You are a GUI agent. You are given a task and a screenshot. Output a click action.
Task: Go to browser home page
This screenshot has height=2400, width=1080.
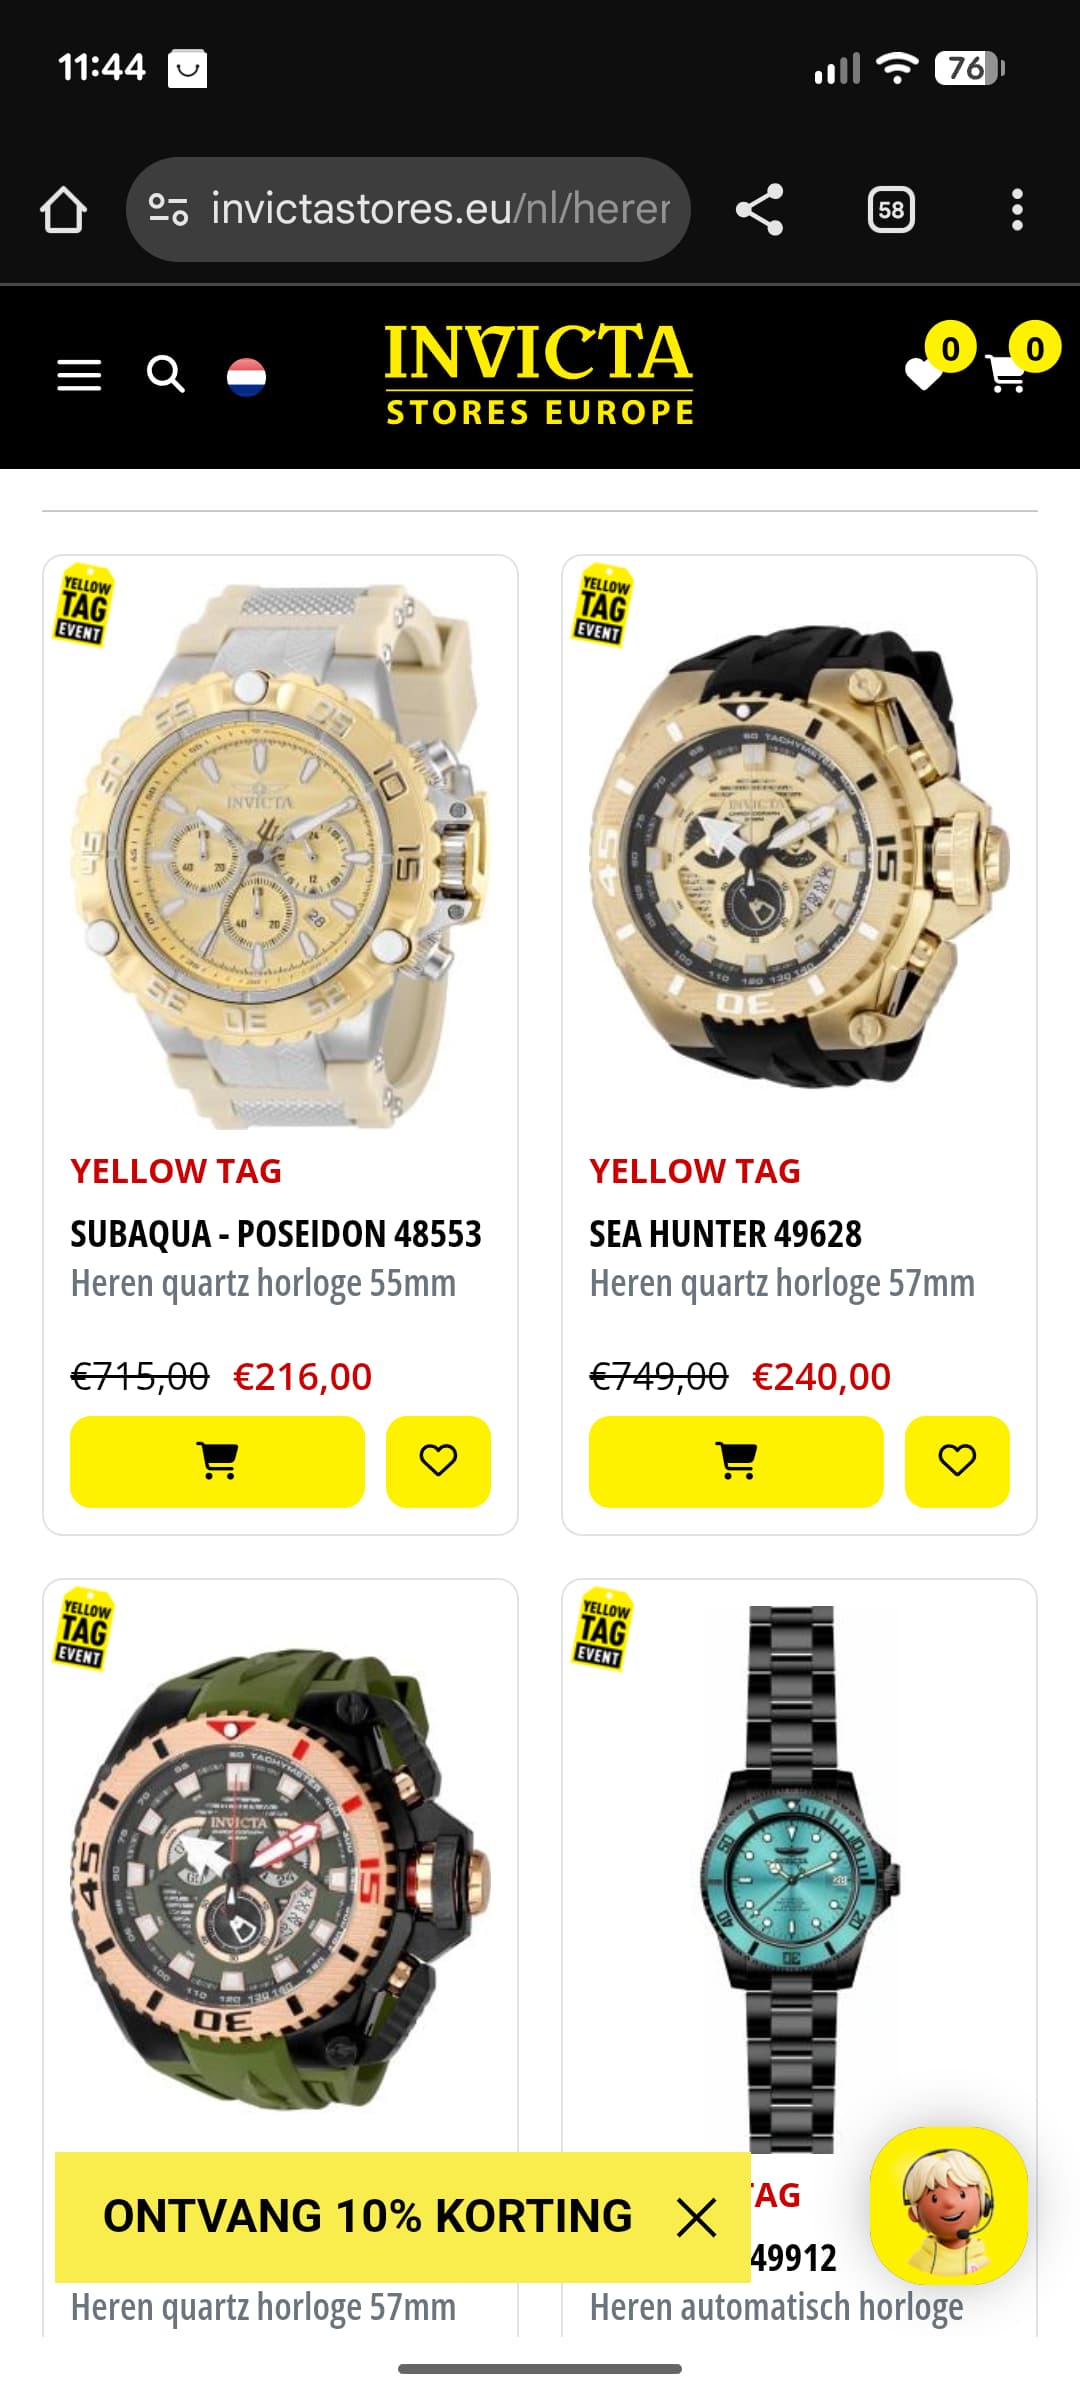pos(63,210)
